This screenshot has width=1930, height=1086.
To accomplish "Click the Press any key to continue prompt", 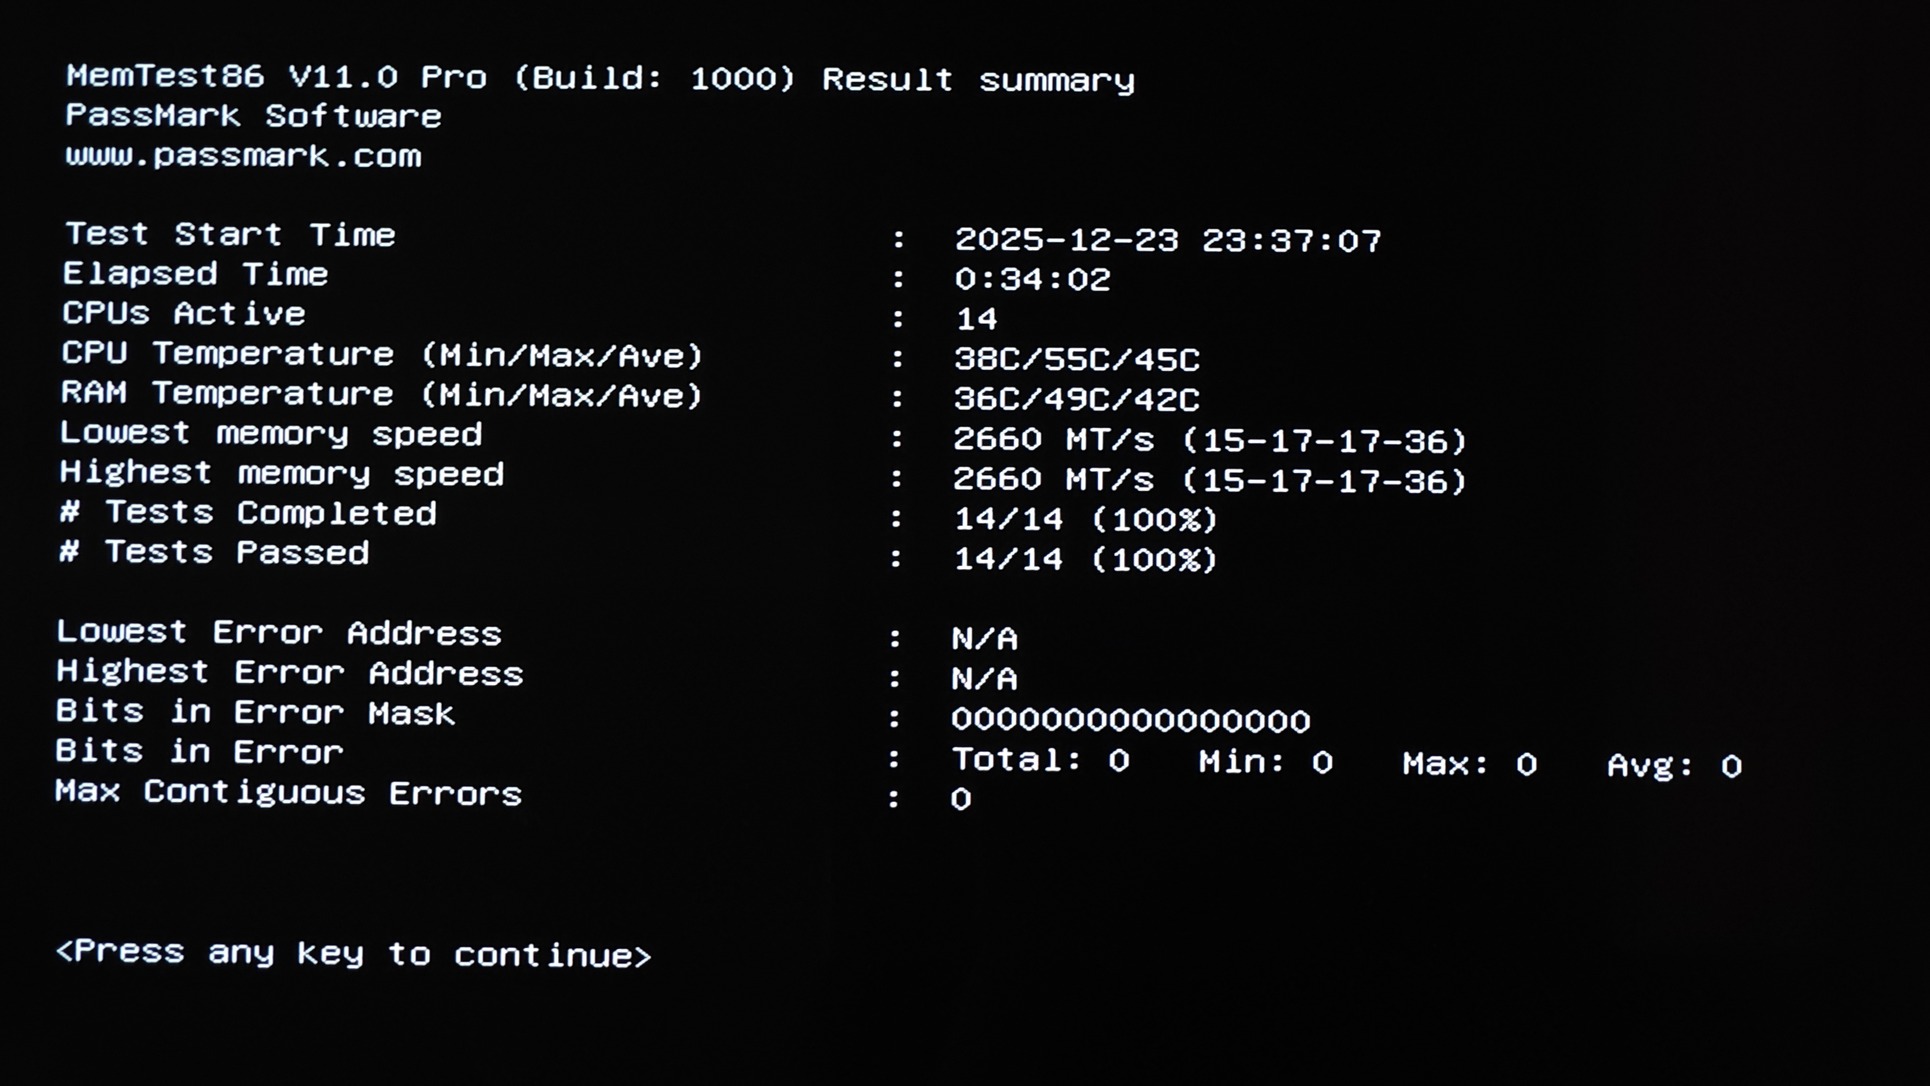I will click(x=353, y=953).
